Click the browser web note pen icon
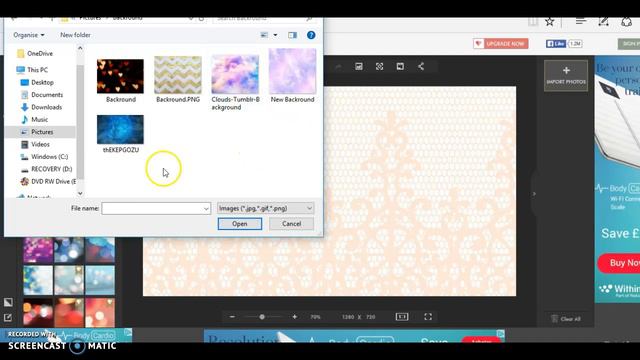The height and width of the screenshot is (360, 640). (603, 22)
